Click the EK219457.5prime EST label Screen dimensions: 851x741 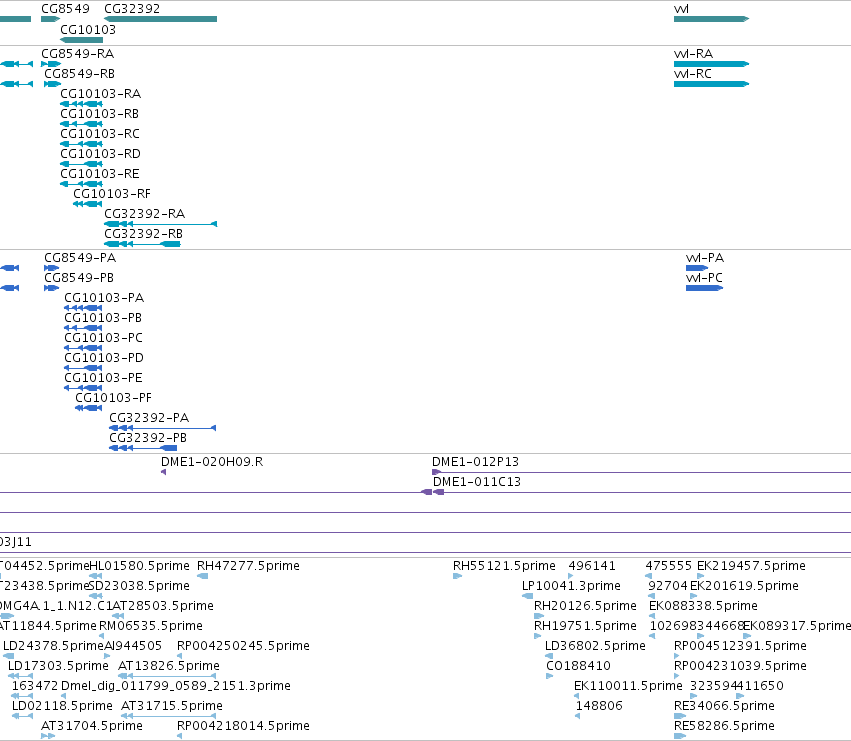(x=751, y=566)
